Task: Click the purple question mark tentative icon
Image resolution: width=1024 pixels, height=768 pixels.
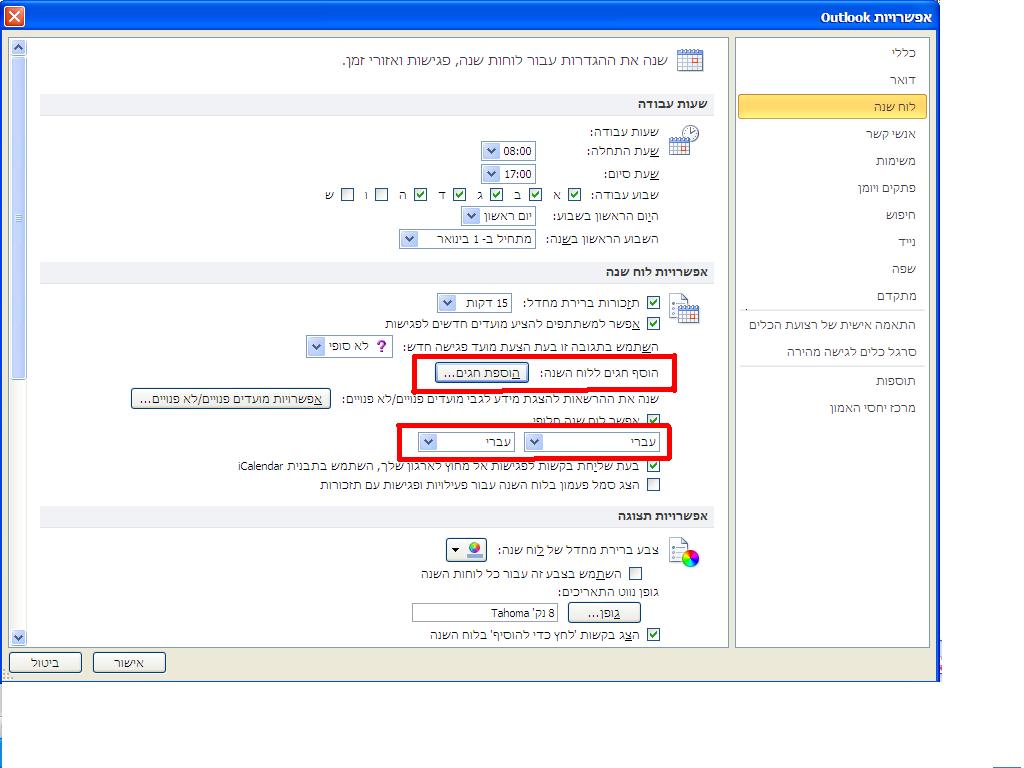Action: point(382,346)
